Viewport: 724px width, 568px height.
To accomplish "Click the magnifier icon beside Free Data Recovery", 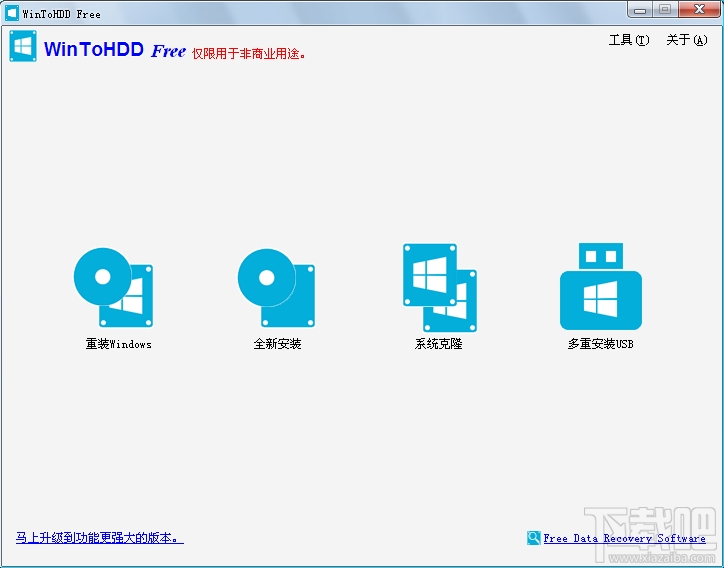I will 533,538.
